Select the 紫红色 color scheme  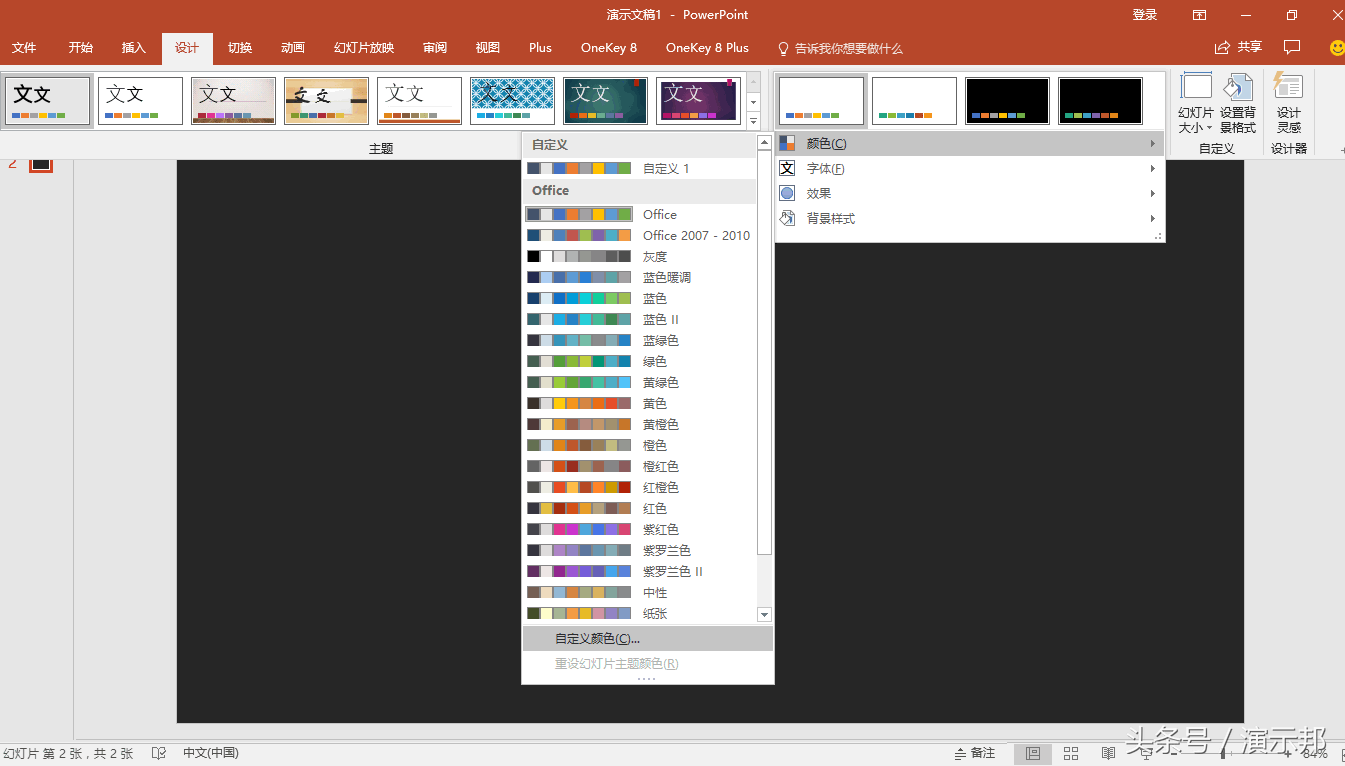639,530
